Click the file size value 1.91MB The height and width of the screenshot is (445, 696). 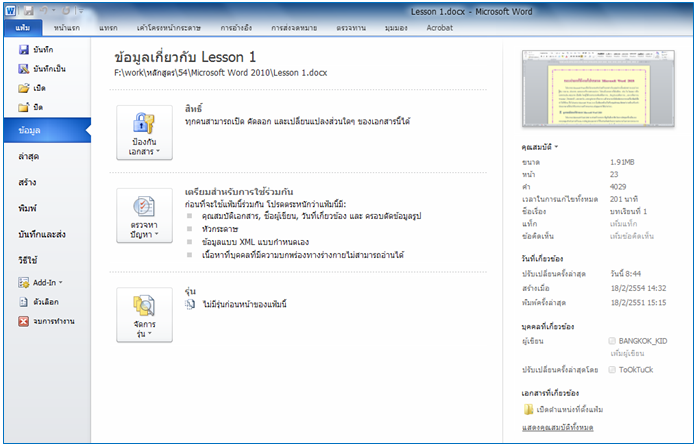click(622, 162)
